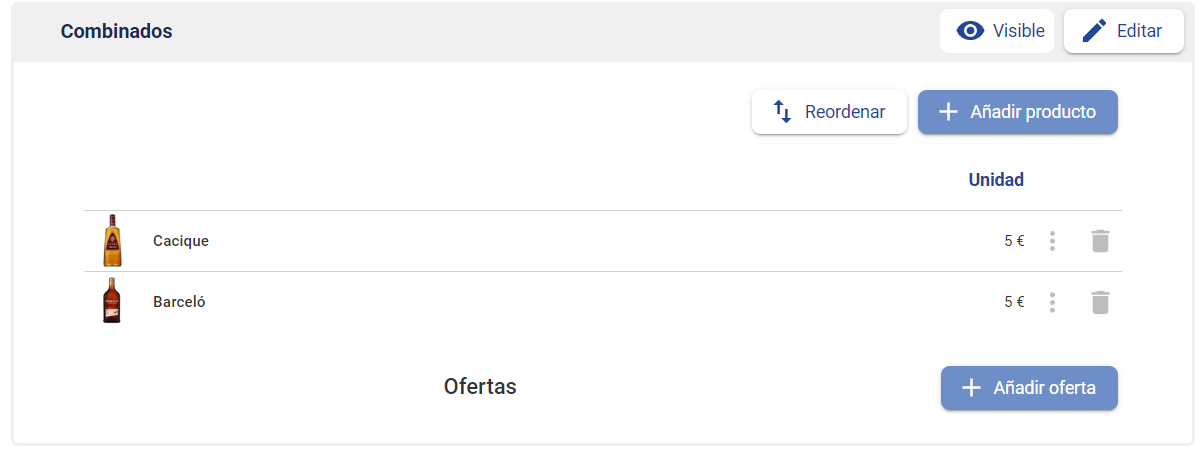Click Cacique's 5 € price

pos(1014,241)
